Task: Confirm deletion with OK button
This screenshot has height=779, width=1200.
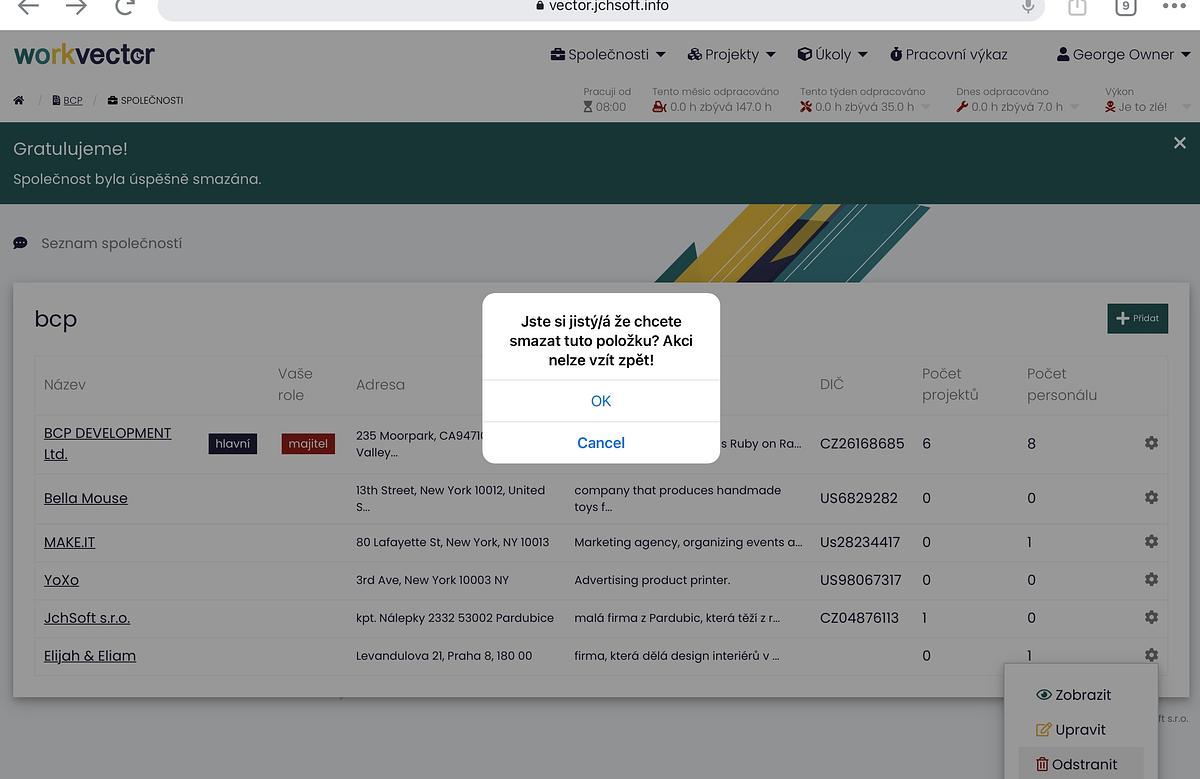Action: [x=601, y=401]
